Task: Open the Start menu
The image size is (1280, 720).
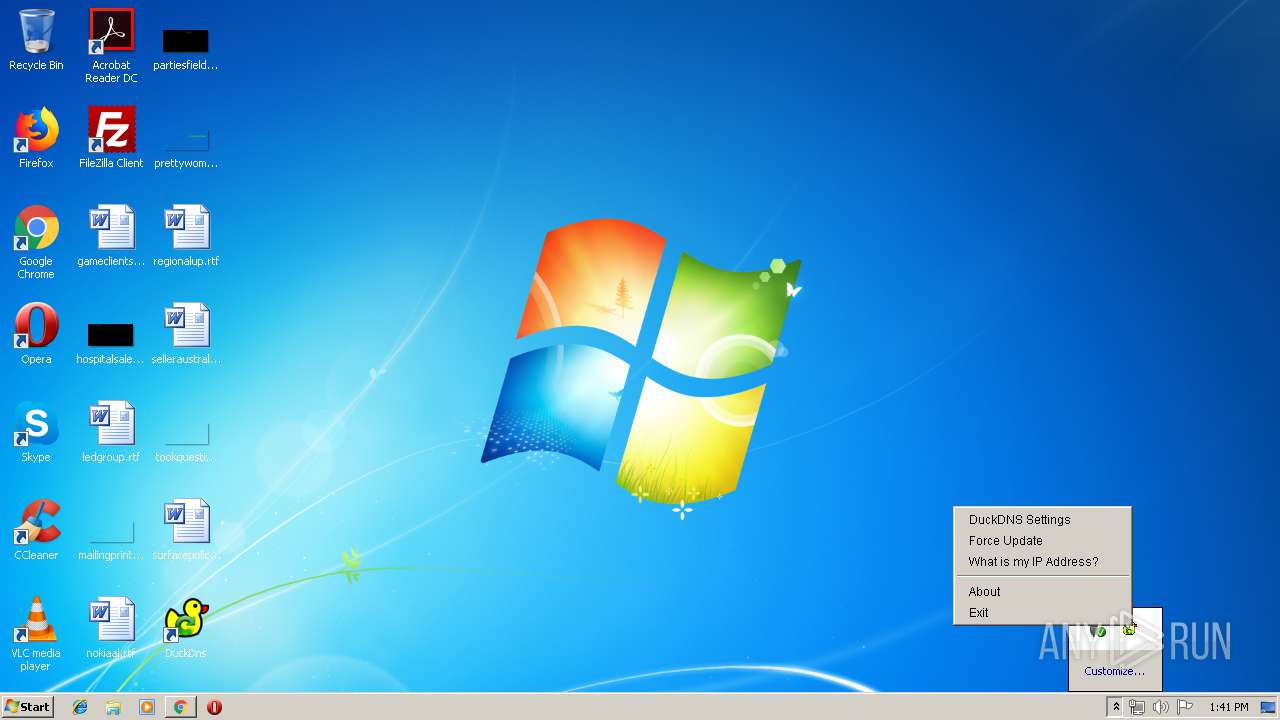Action: coord(27,707)
